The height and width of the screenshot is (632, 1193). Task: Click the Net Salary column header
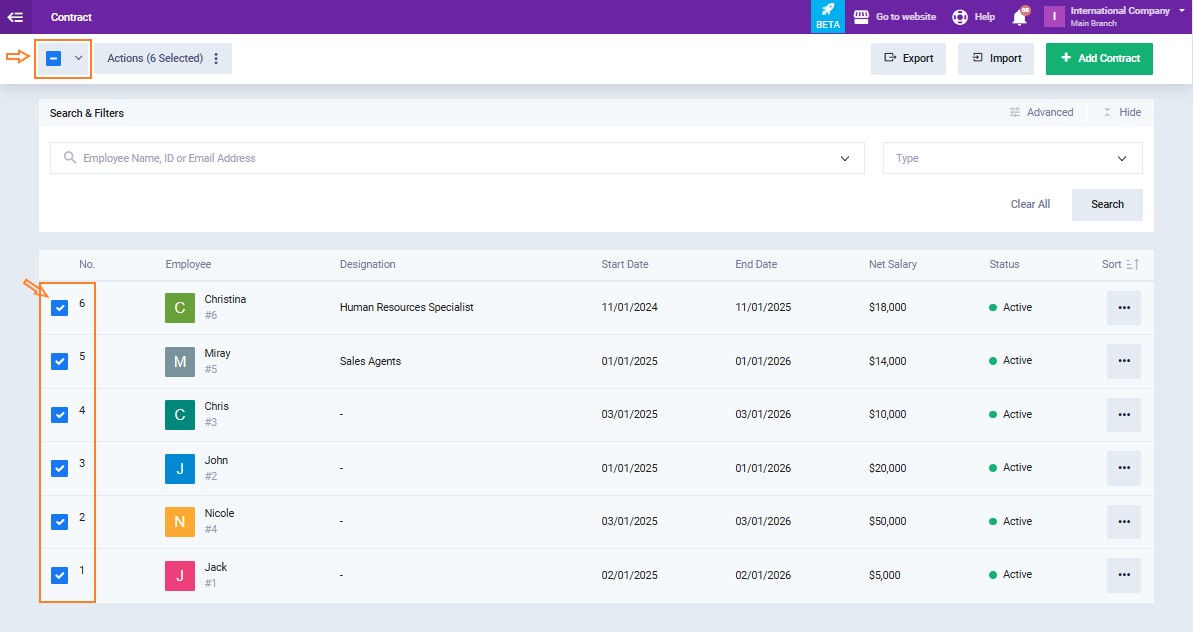892,265
